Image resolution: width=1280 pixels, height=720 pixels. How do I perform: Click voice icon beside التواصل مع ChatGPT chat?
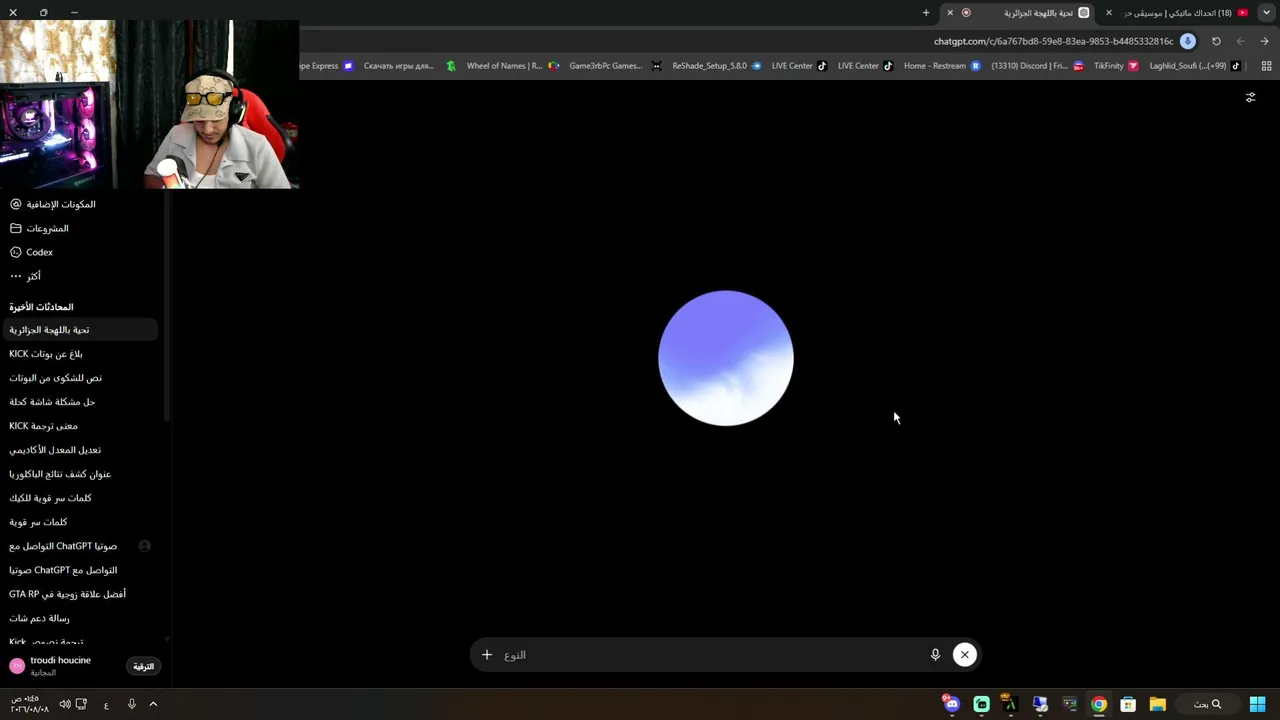144,546
